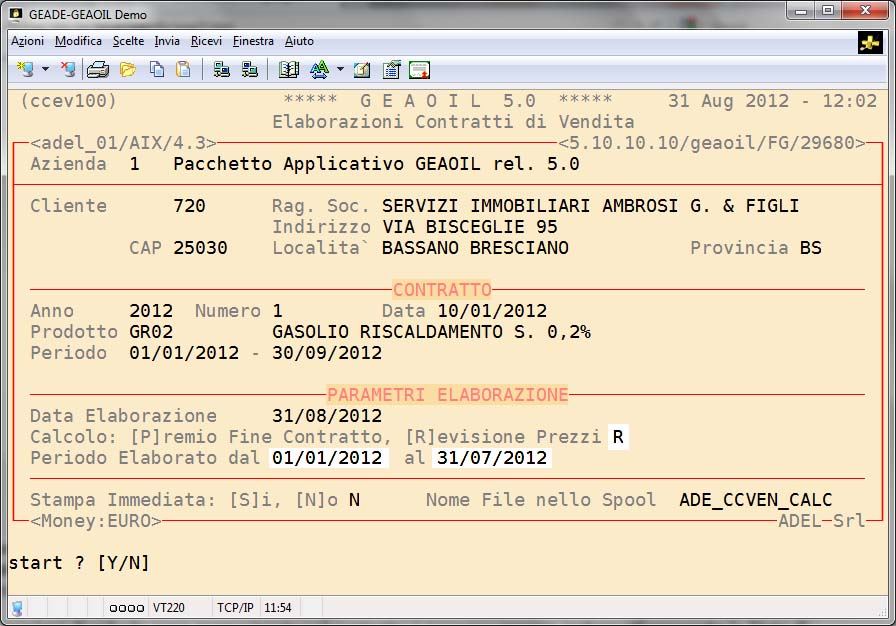Click the VT220 status bar indicator

168,608
